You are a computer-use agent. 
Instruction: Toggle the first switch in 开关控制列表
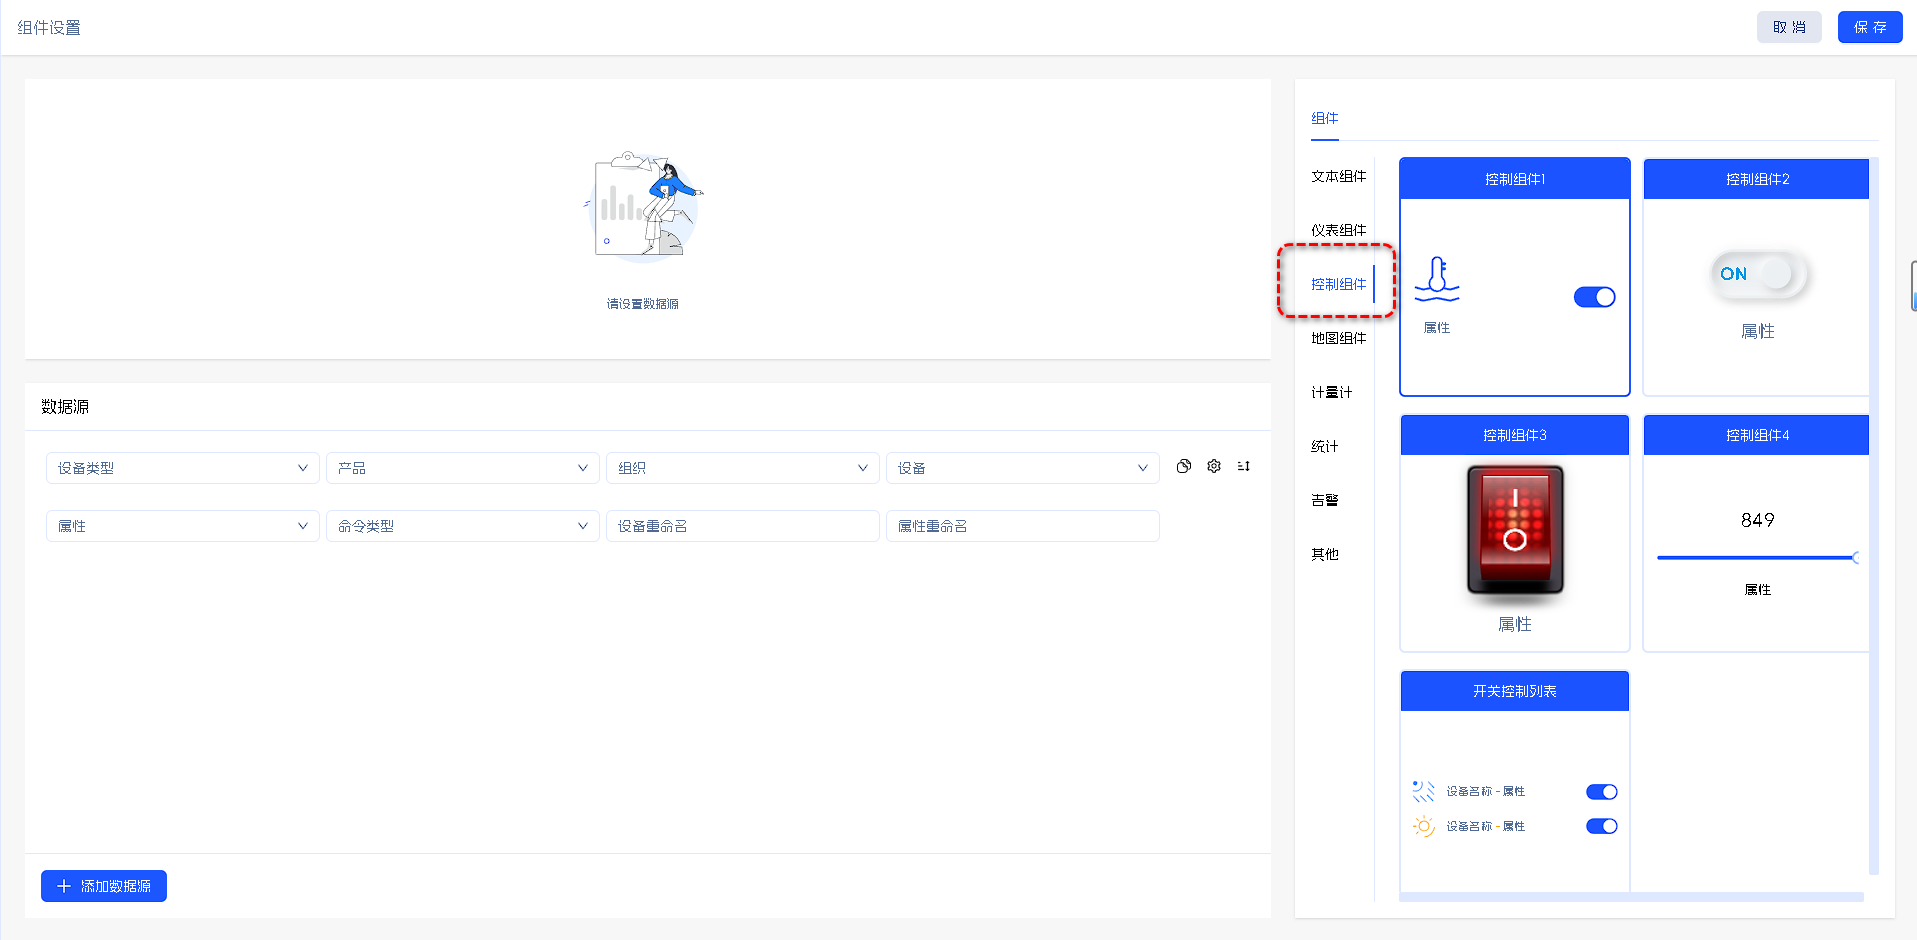(1601, 792)
